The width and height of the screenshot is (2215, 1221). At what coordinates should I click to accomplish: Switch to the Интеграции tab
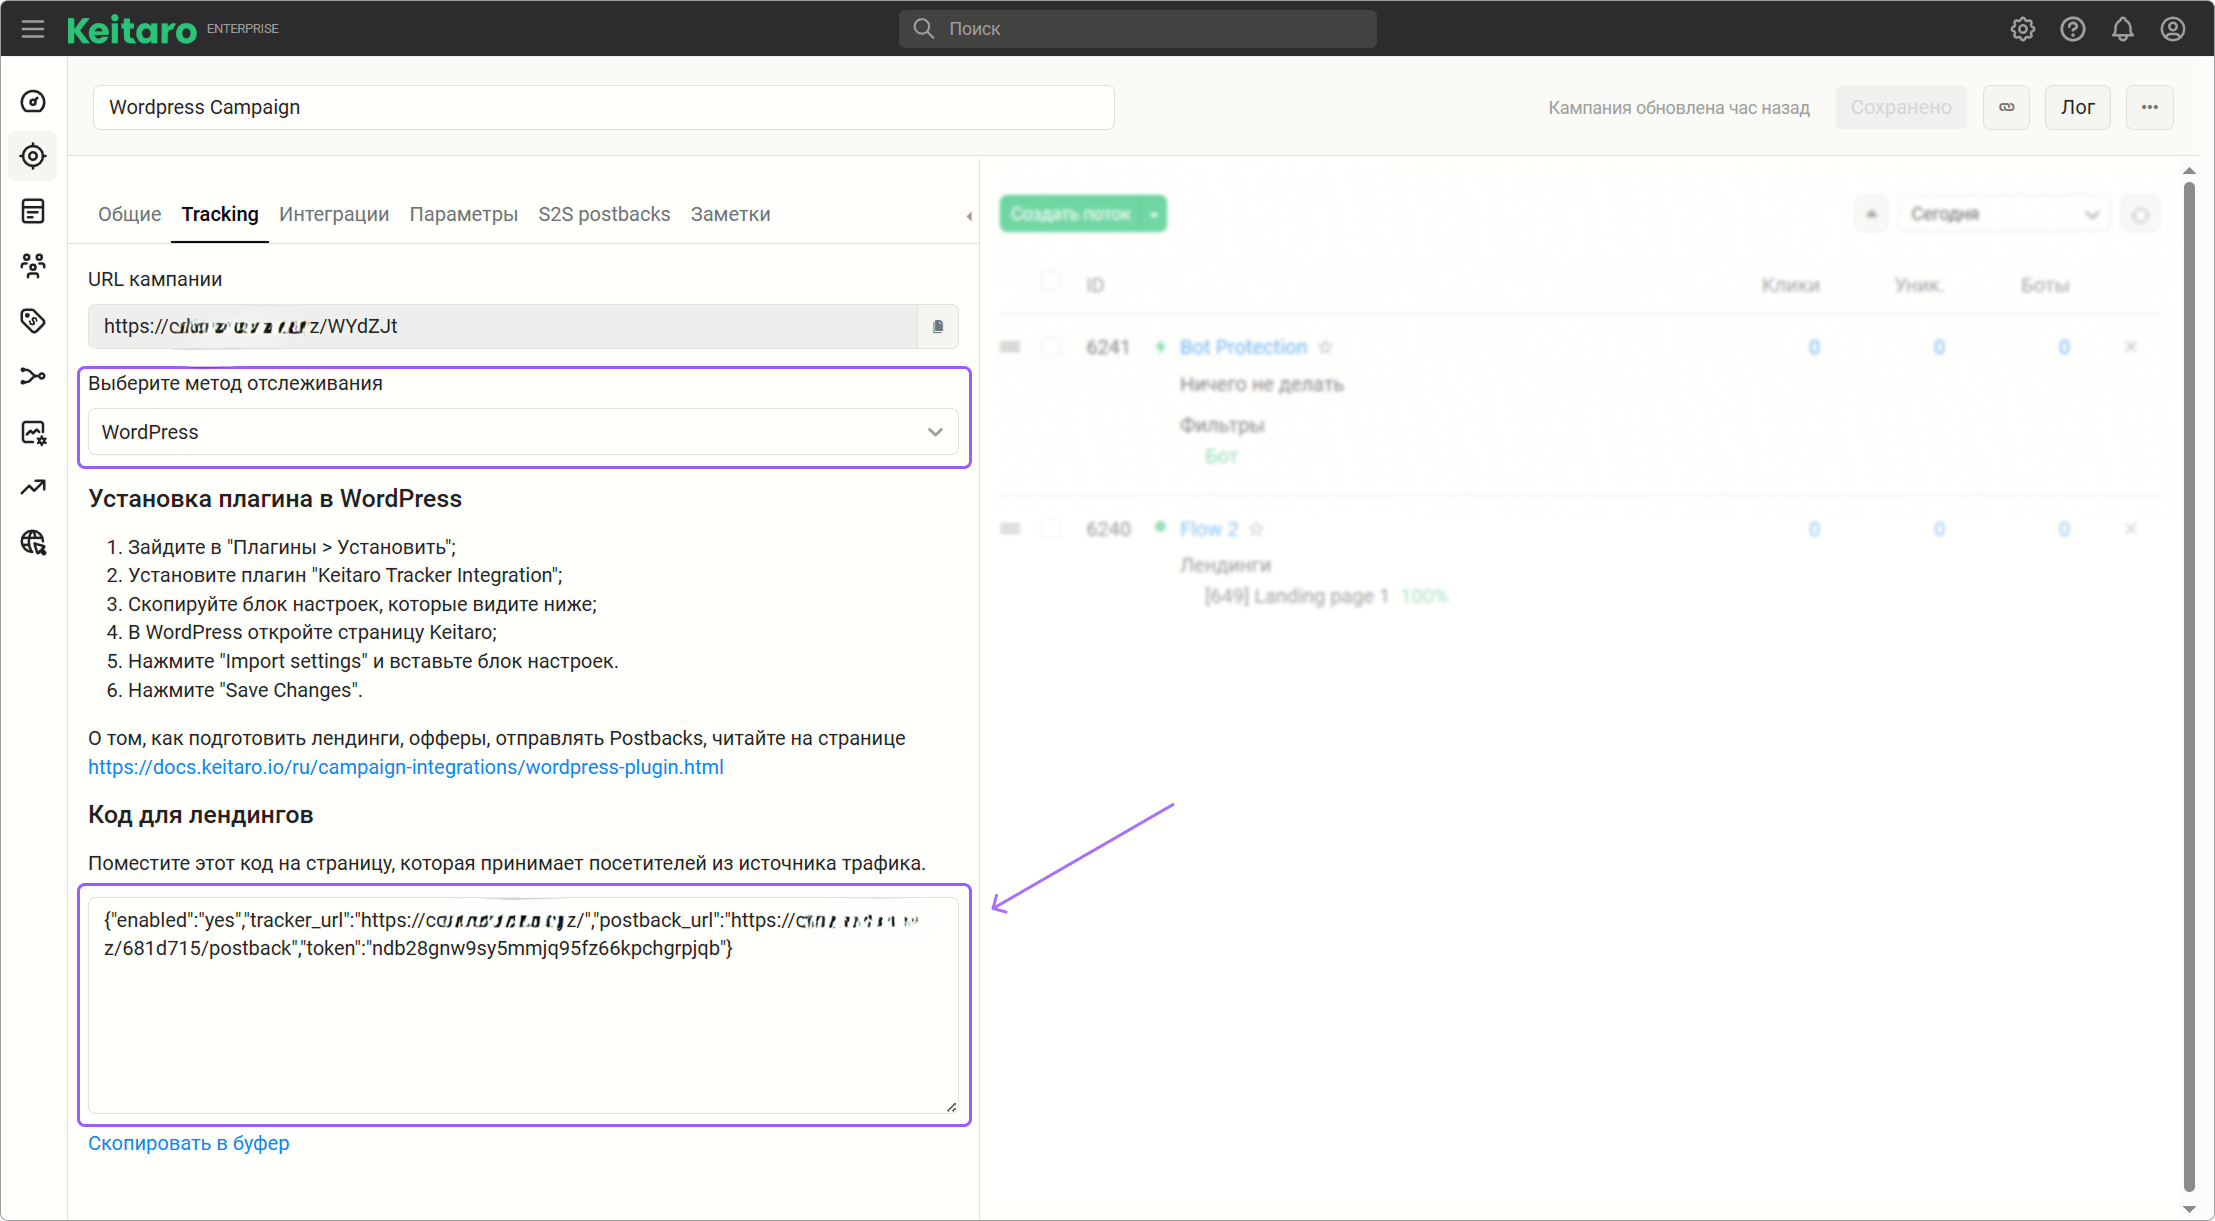(x=334, y=214)
